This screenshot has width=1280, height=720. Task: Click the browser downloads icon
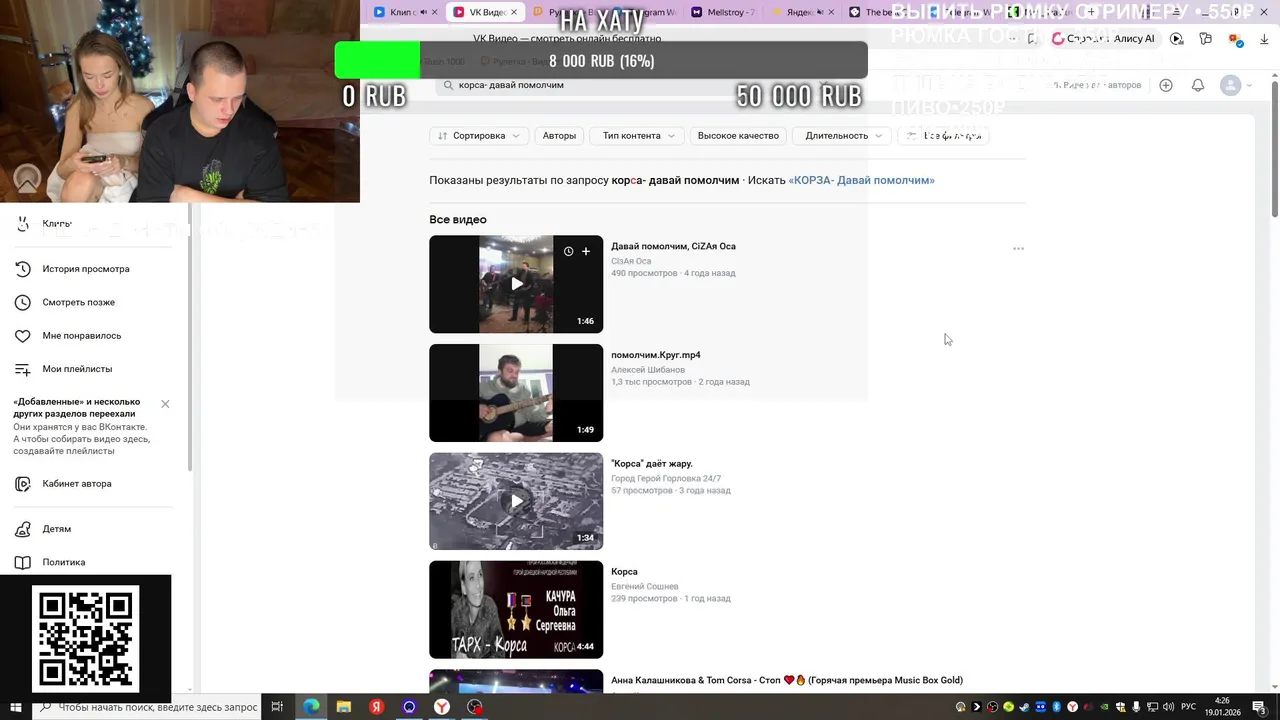click(x=1262, y=39)
